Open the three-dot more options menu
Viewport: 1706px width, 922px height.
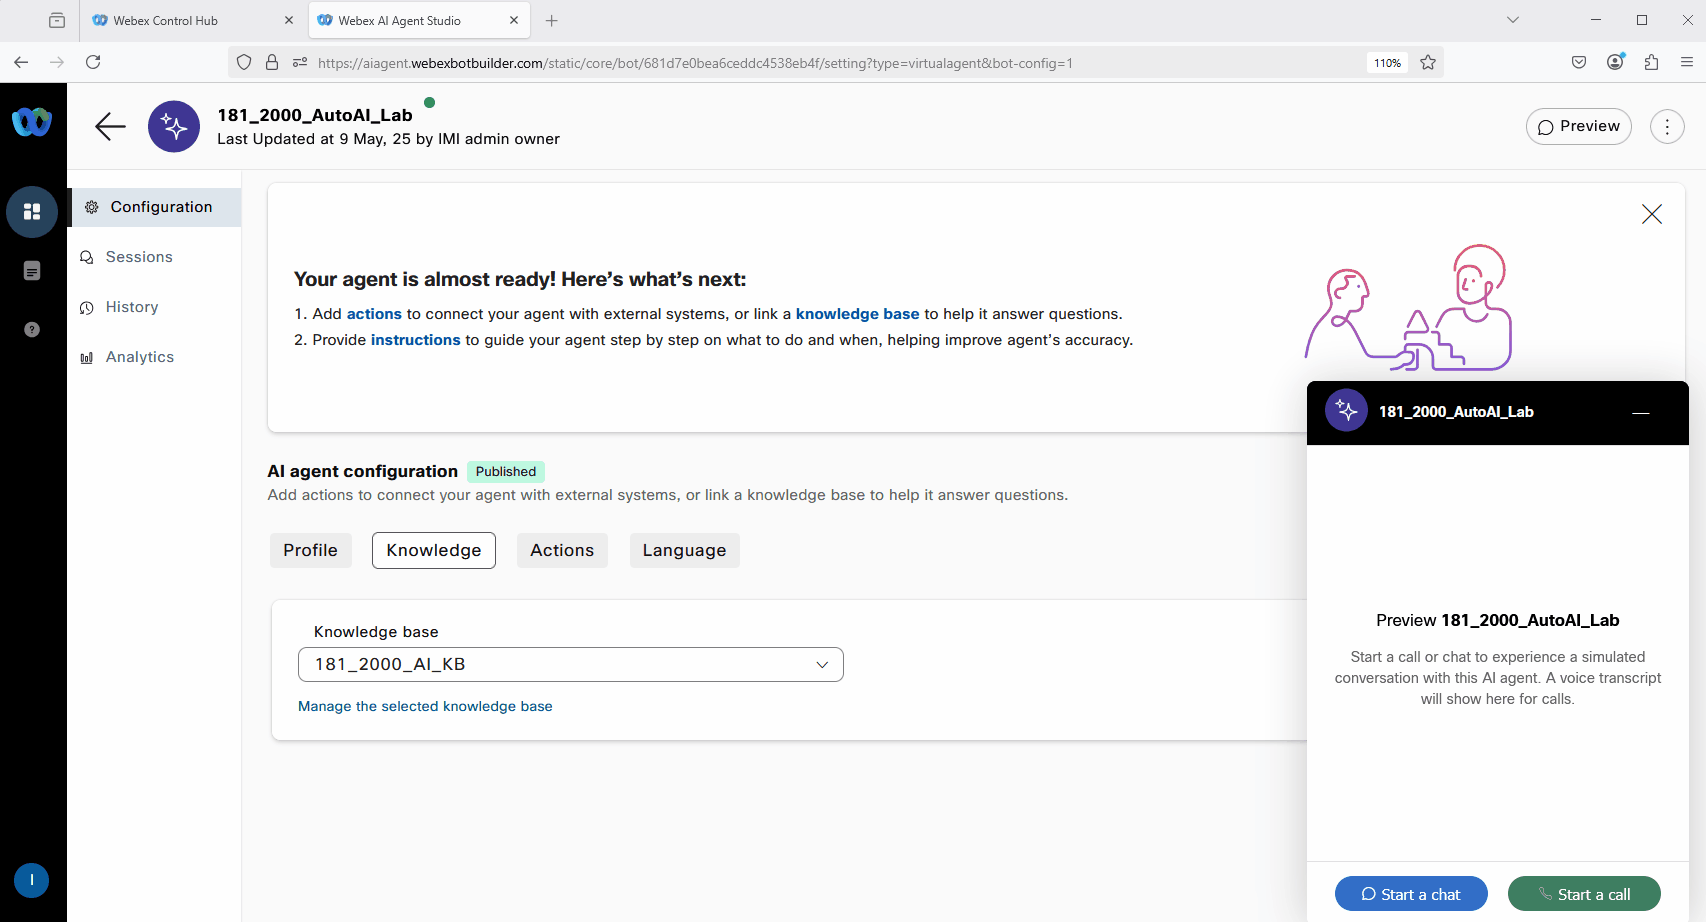pyautogui.click(x=1666, y=127)
